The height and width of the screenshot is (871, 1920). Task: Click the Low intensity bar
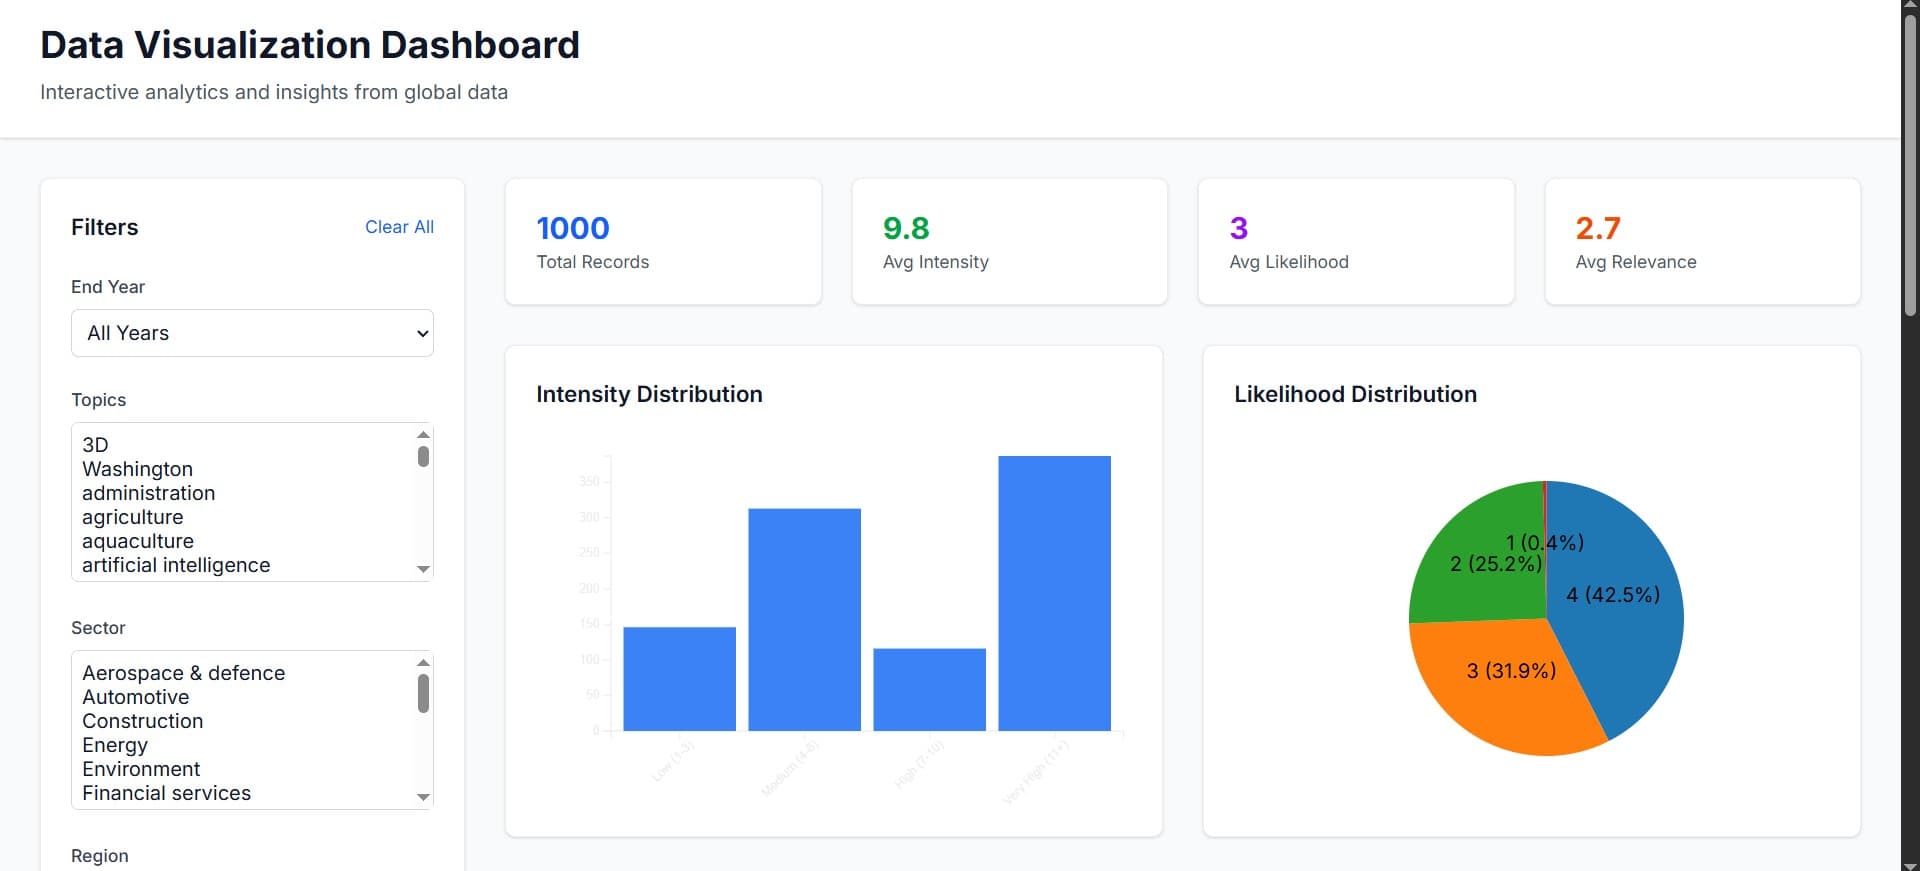pos(679,679)
